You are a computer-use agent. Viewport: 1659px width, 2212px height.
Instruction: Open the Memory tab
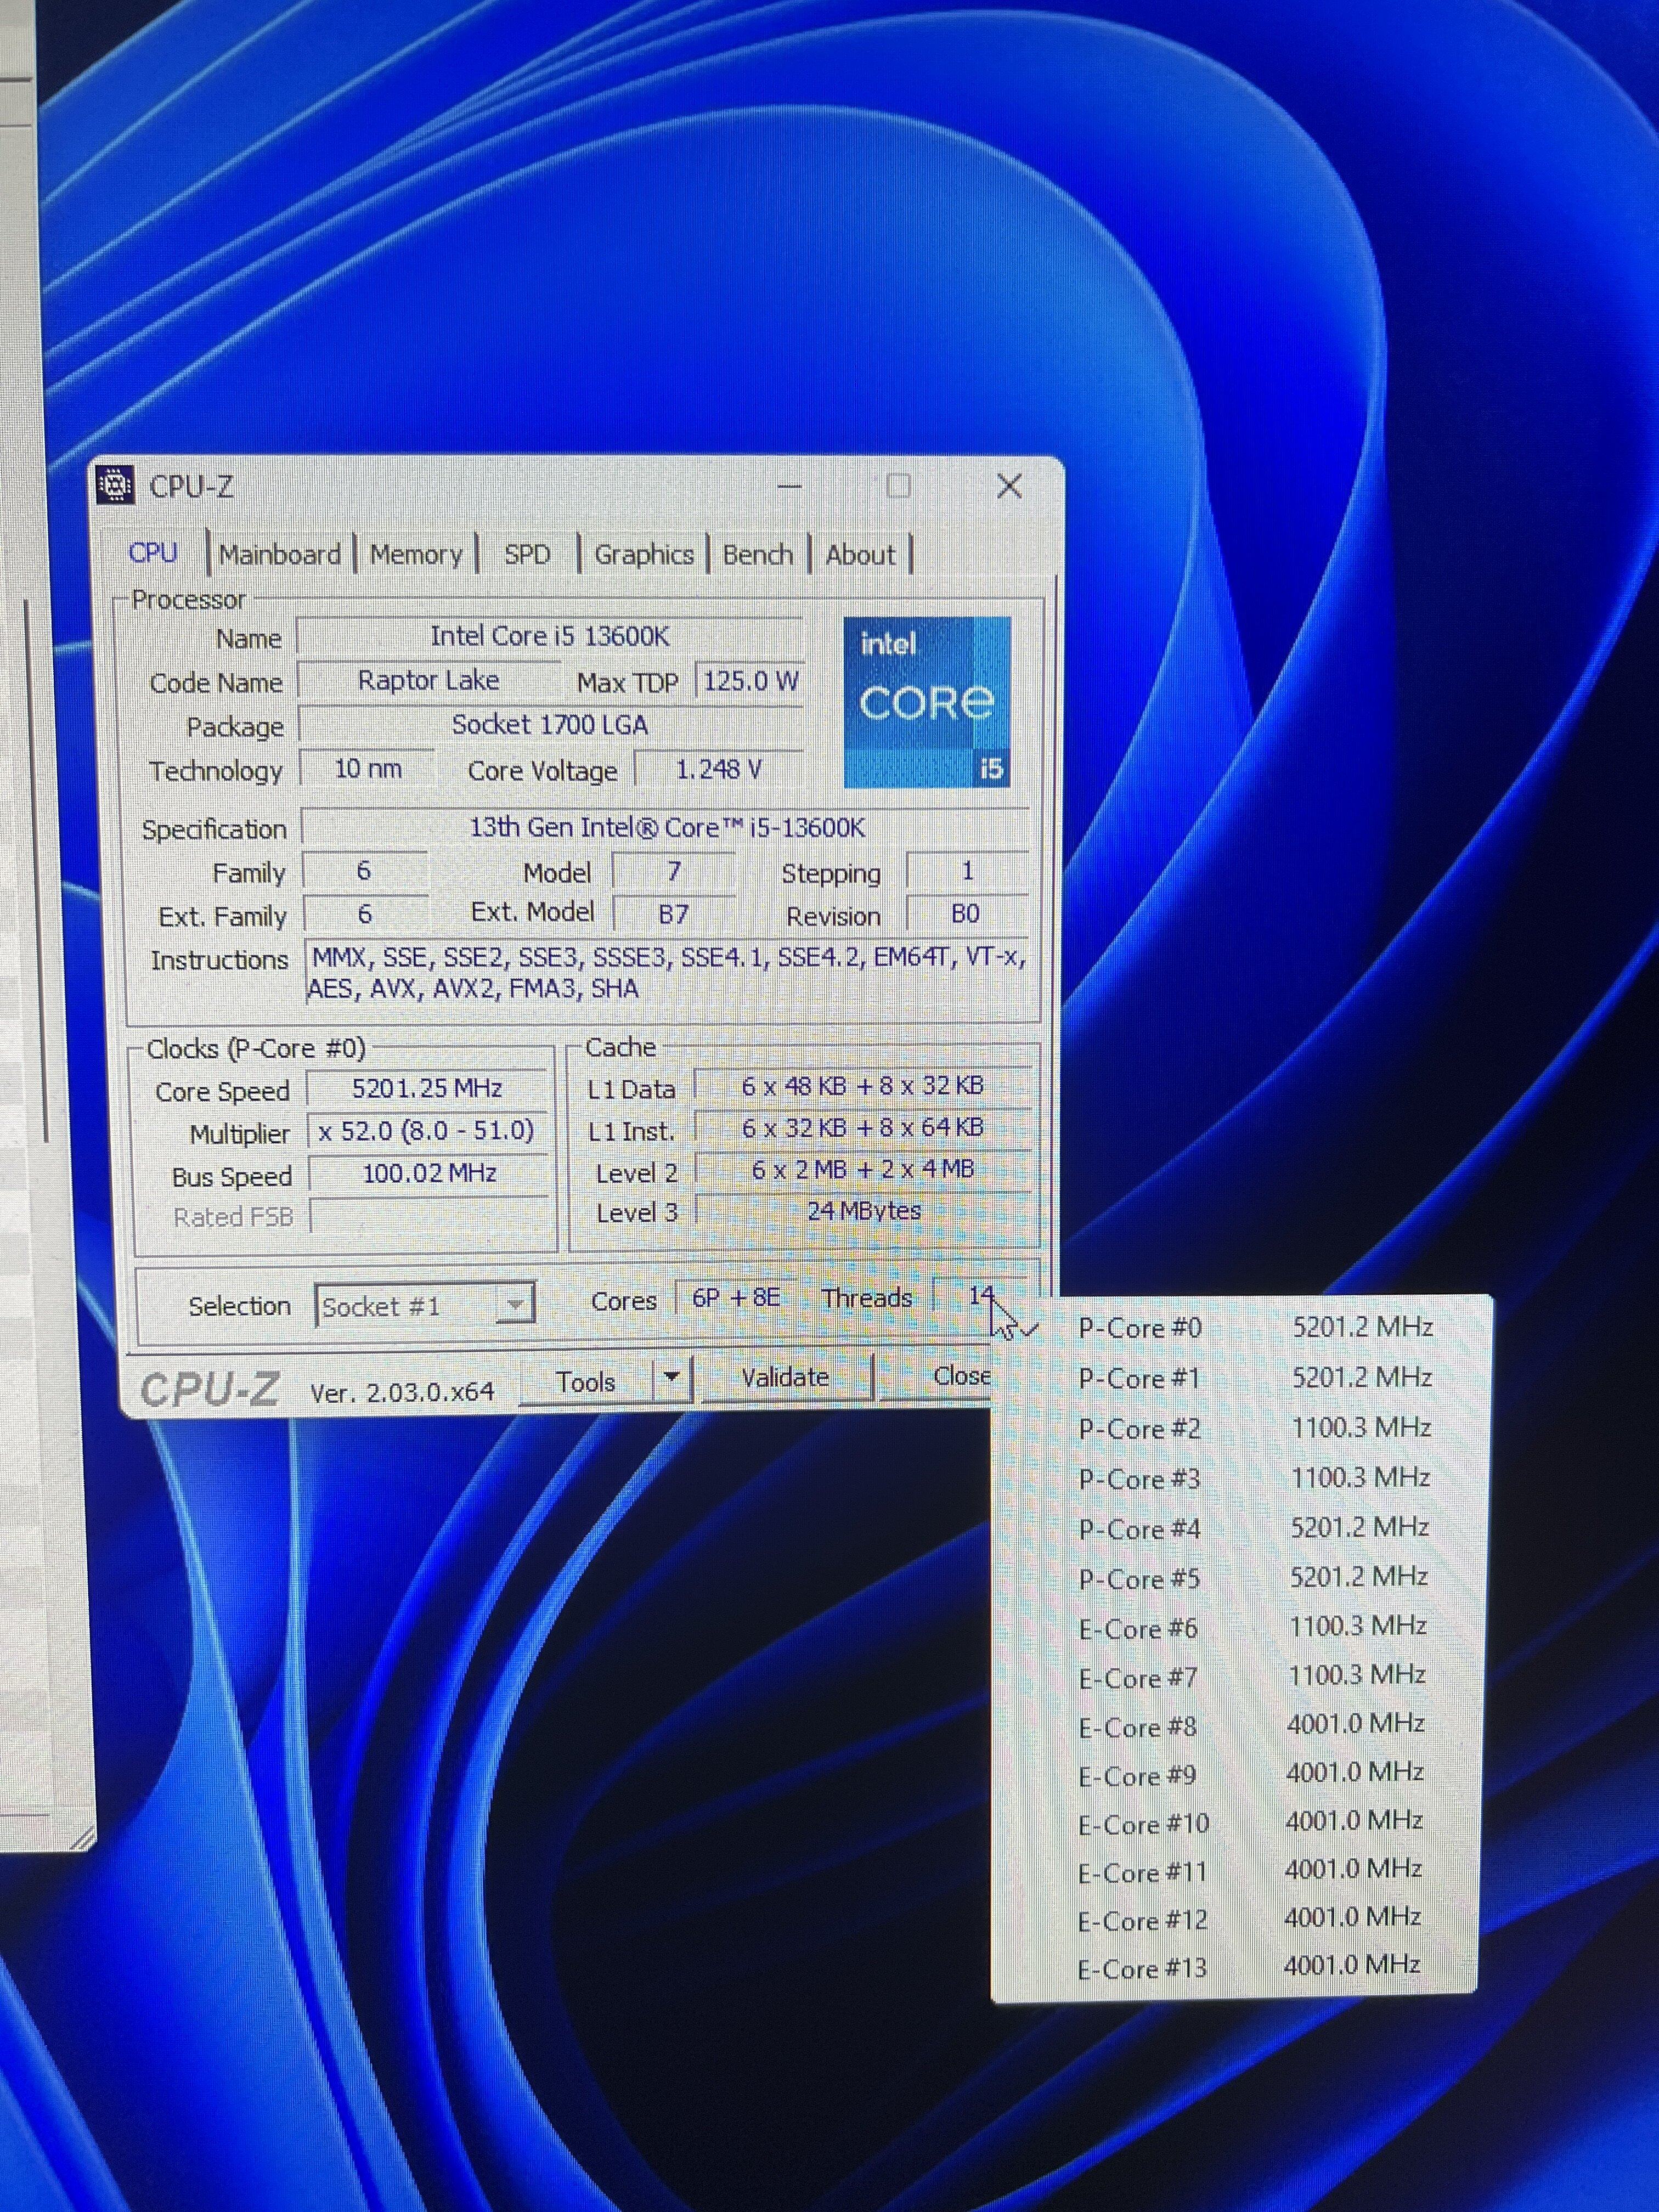tap(416, 554)
